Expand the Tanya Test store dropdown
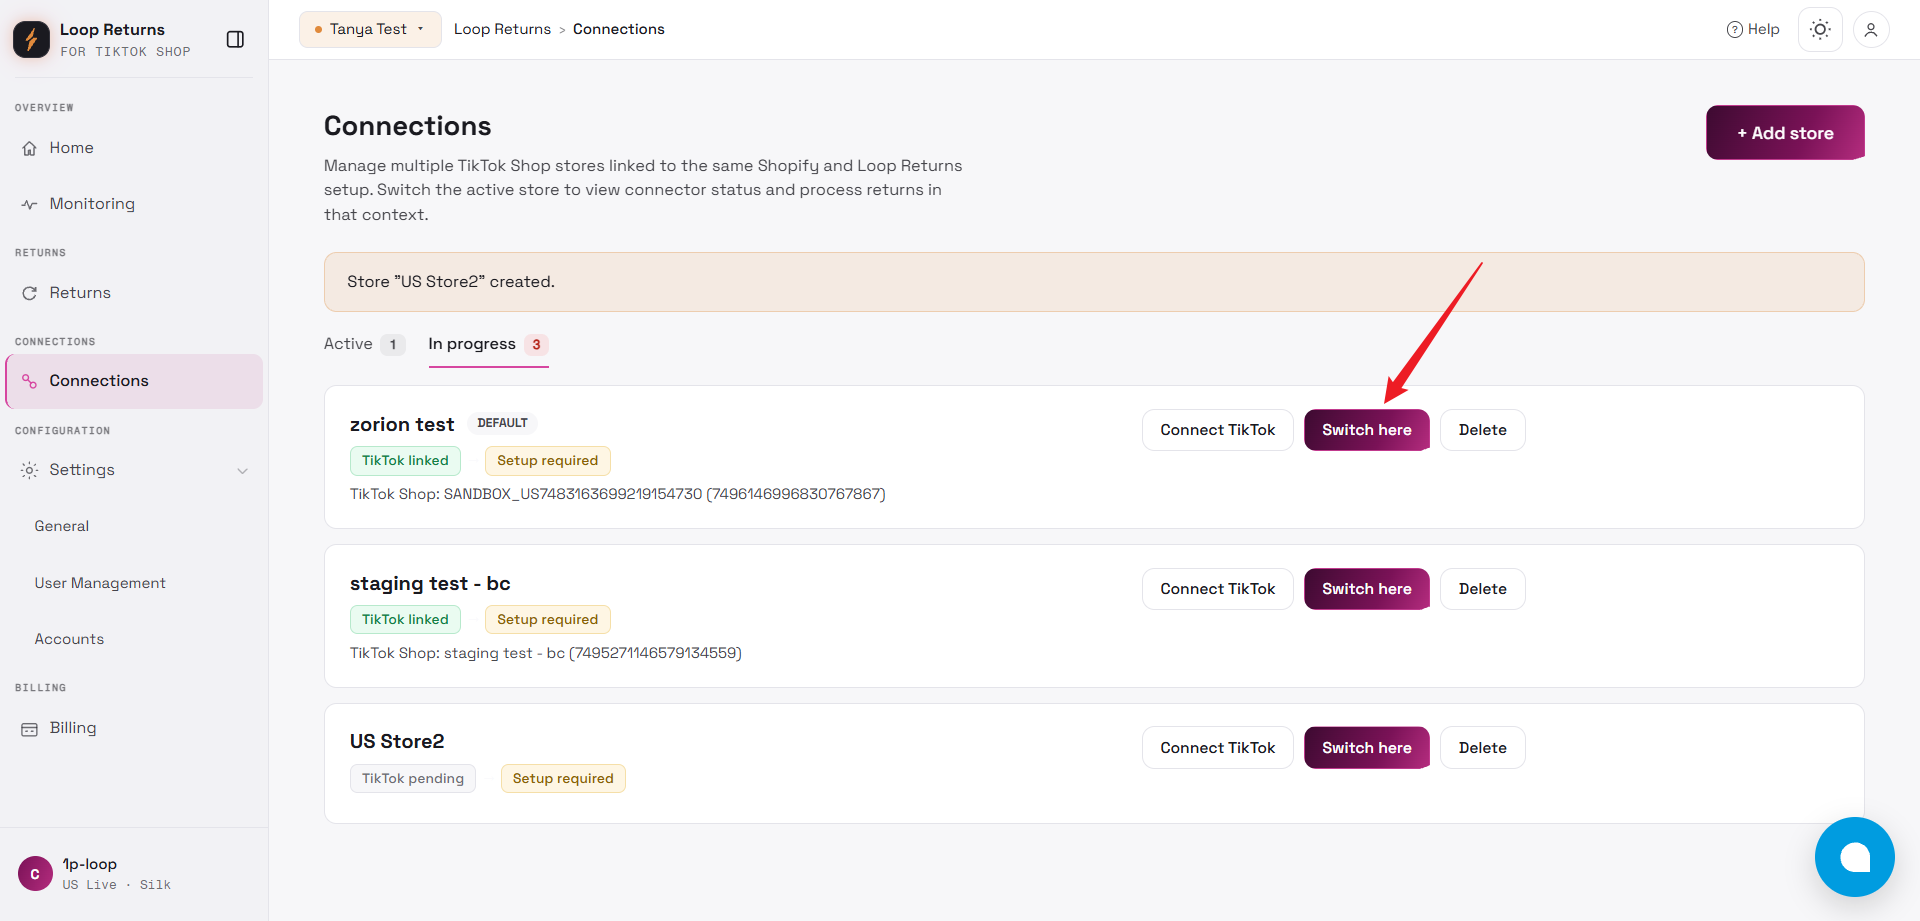1920x921 pixels. point(370,29)
